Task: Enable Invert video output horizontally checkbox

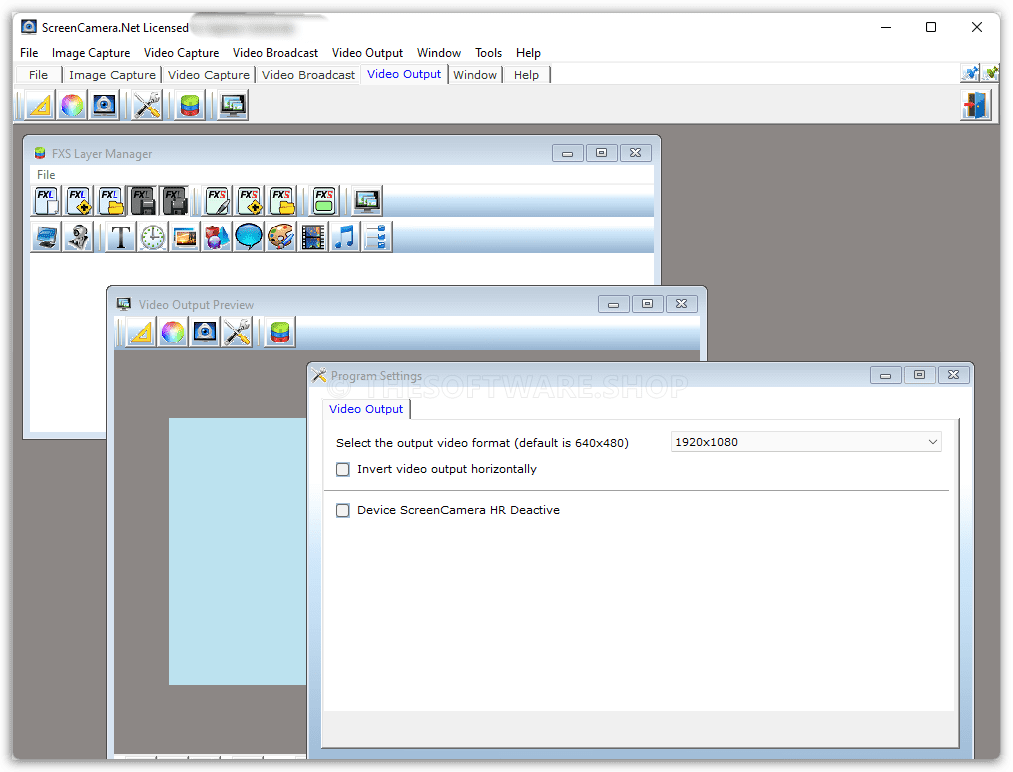Action: pos(343,469)
